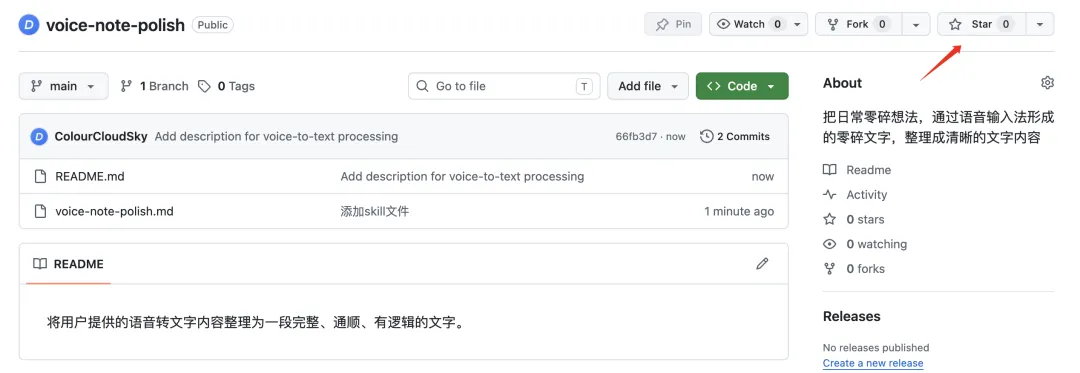Pin the repository with the Pin button

coord(673,24)
